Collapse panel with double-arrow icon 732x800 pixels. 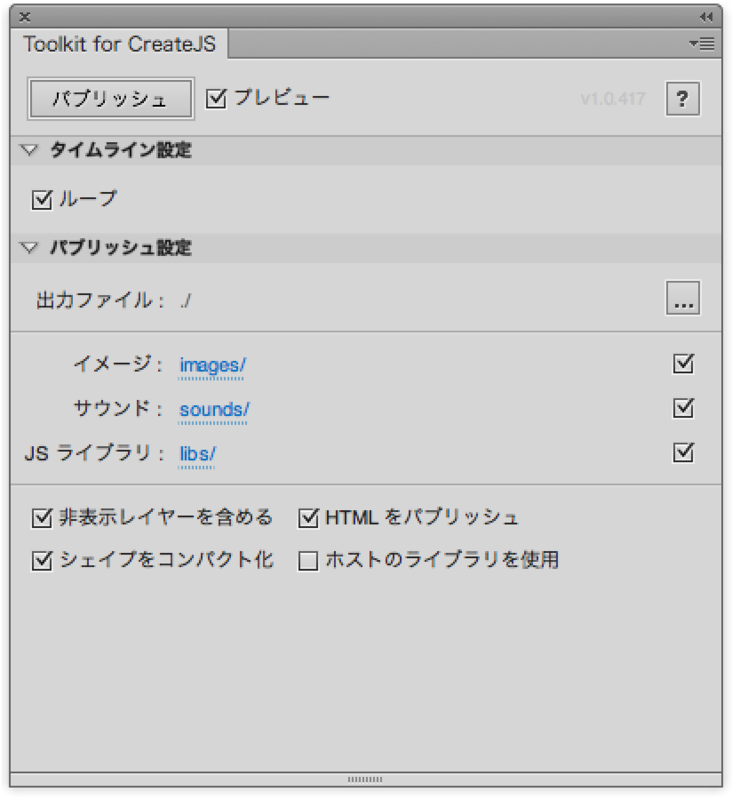[x=706, y=17]
